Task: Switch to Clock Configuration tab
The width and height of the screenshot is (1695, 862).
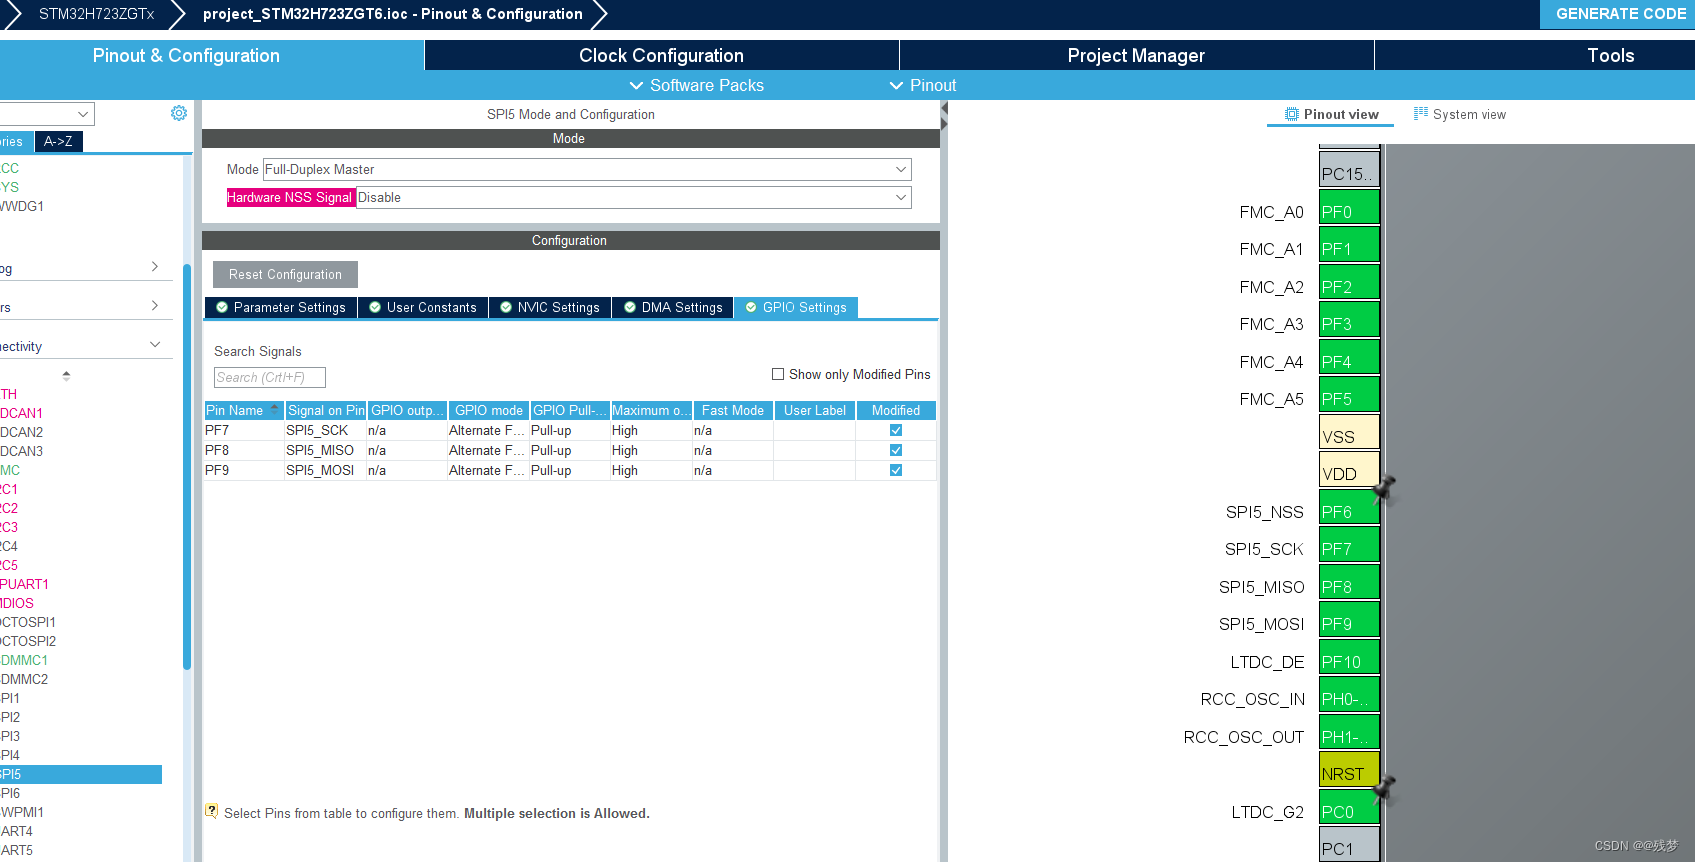Action: click(x=661, y=55)
